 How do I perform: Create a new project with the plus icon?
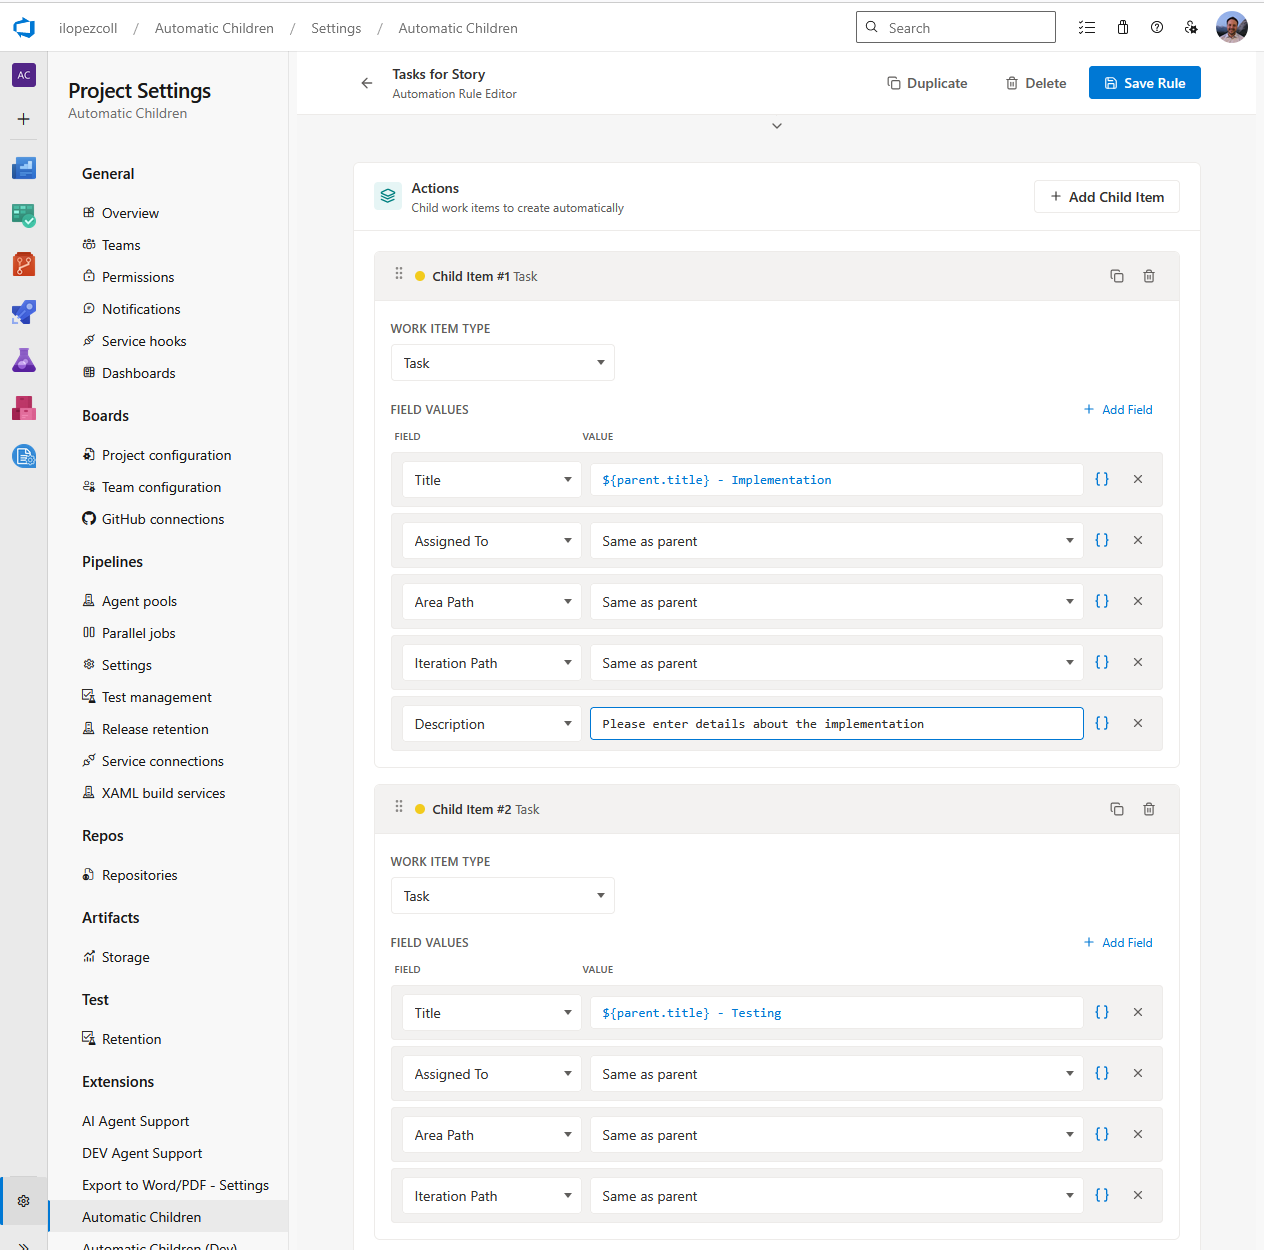[x=23, y=119]
